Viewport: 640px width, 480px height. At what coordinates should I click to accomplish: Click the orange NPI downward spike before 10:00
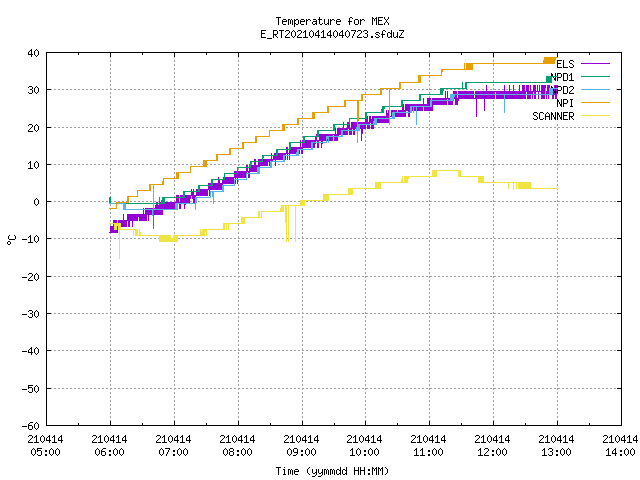pos(358,122)
